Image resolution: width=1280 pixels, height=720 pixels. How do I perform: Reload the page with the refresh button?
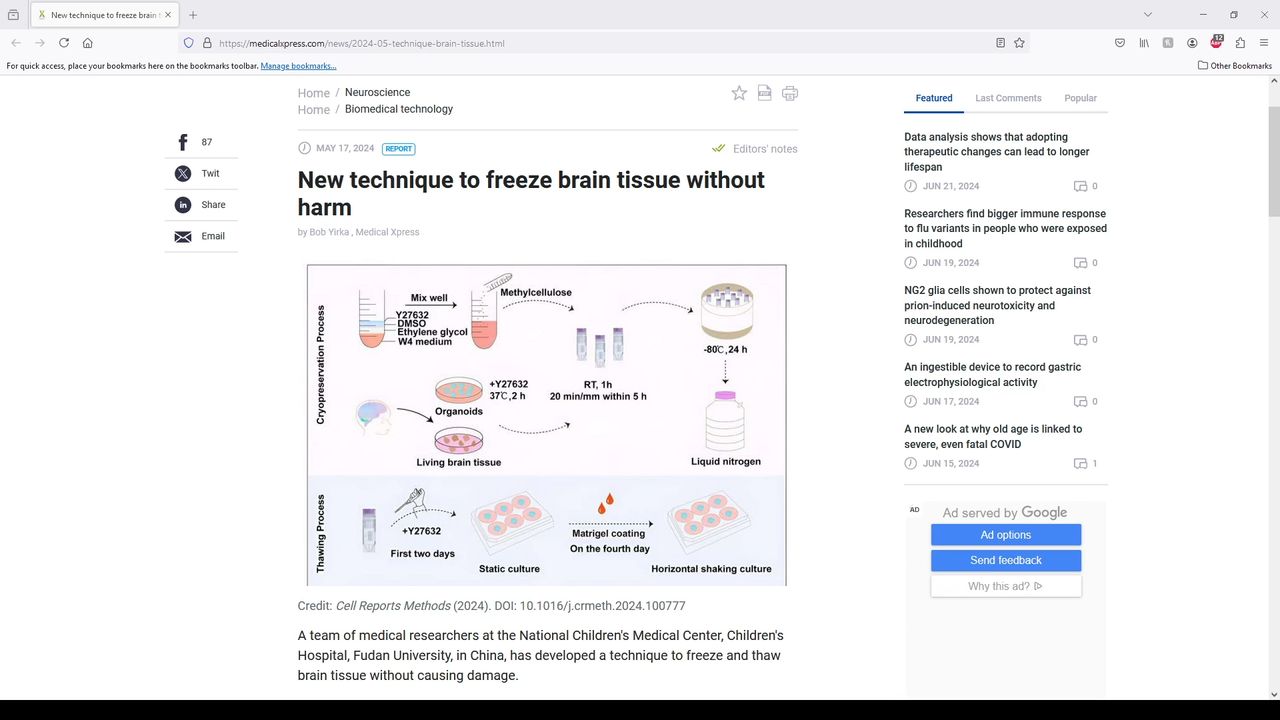(64, 43)
